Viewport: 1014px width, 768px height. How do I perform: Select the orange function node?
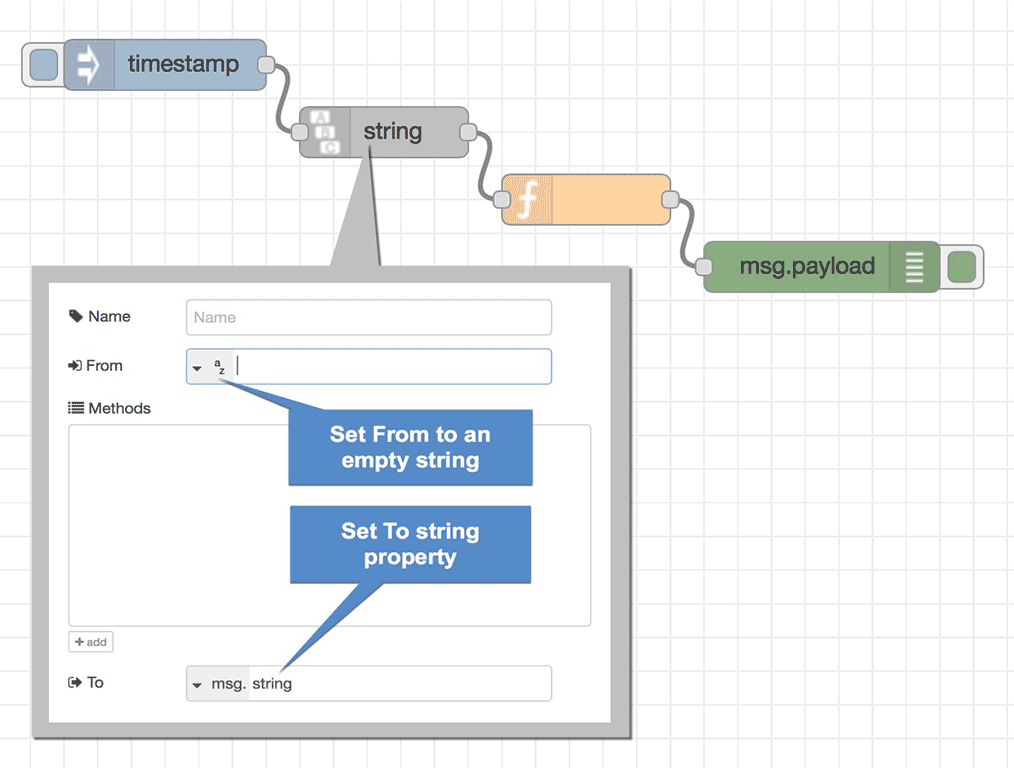(x=600, y=199)
